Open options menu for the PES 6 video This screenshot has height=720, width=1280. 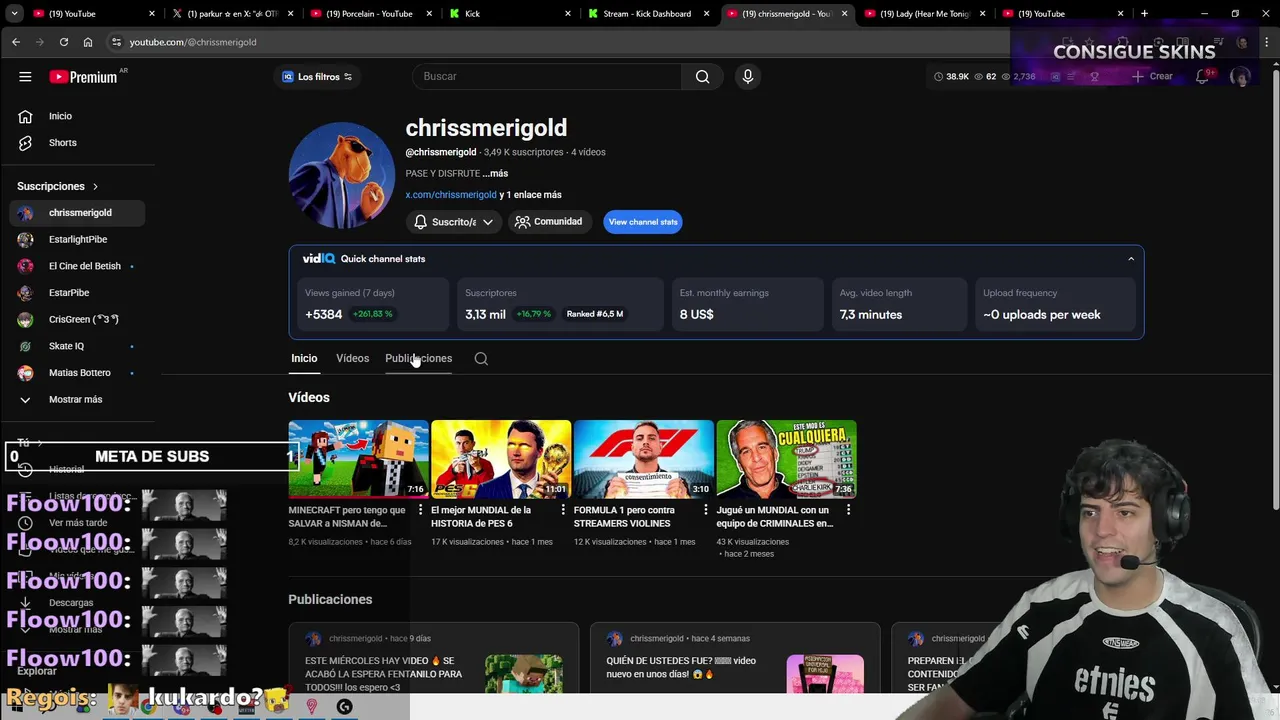[x=563, y=510]
